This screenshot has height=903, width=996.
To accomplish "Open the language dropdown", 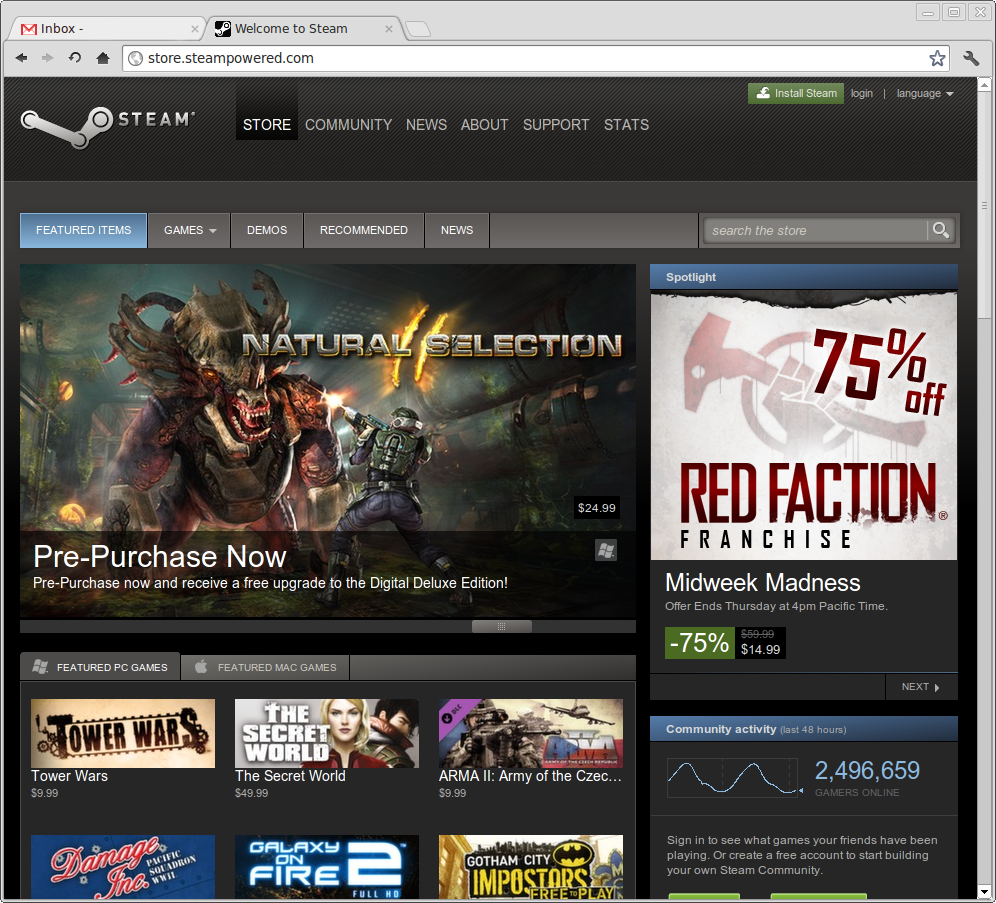I will point(925,93).
